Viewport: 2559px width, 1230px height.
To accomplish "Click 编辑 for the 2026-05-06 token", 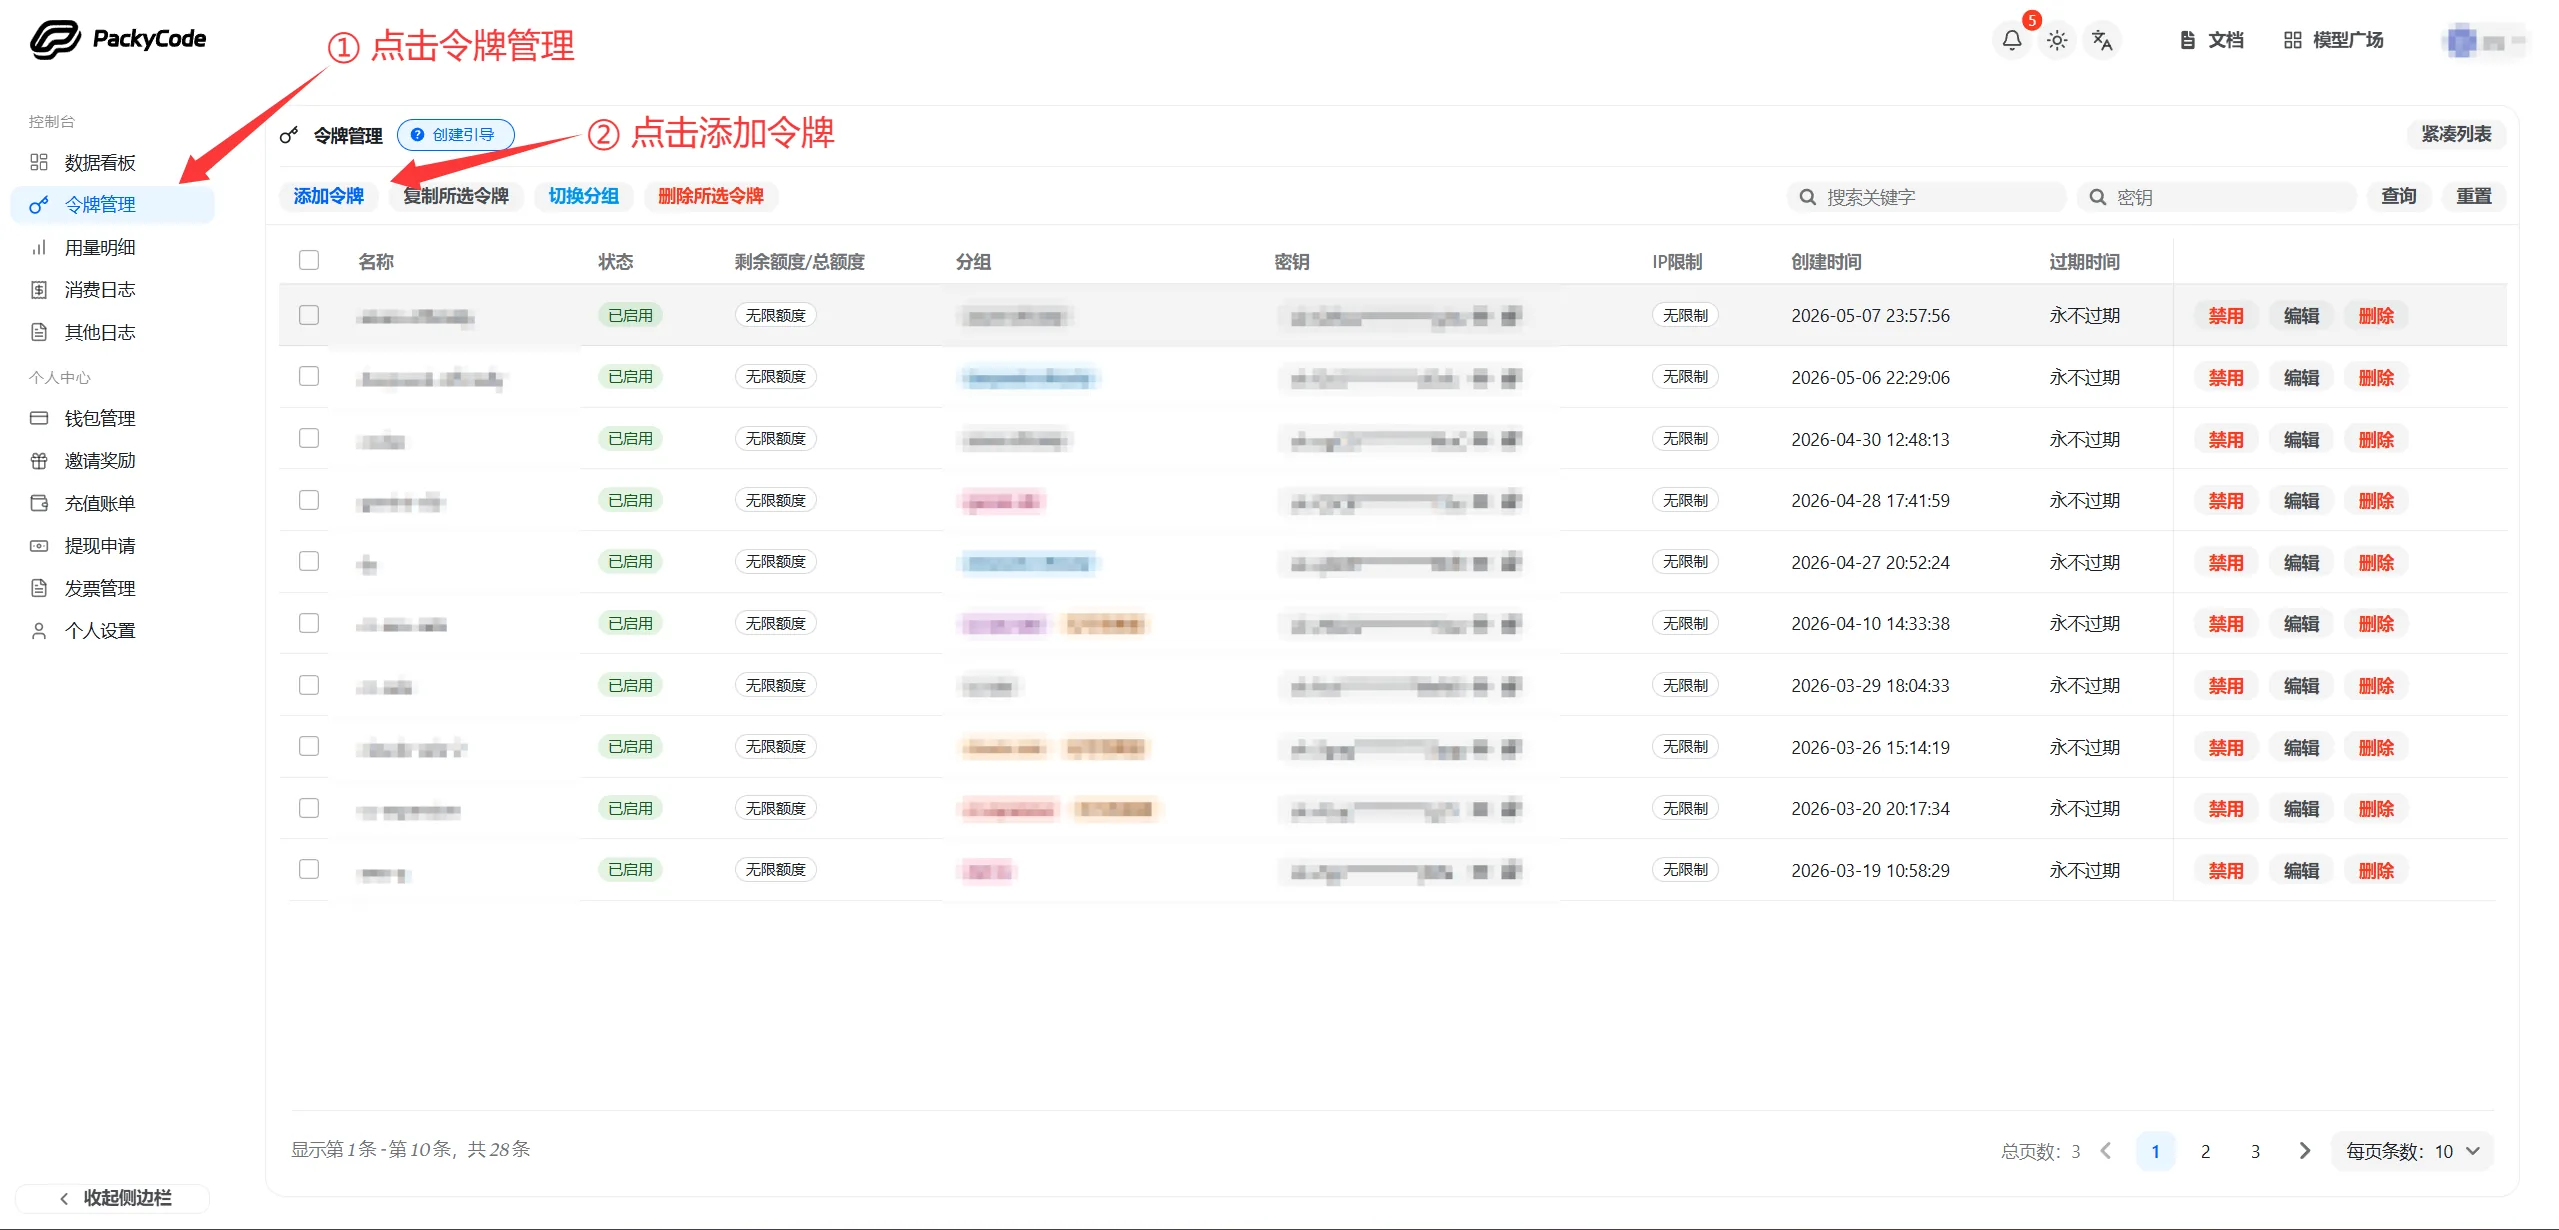I will click(2301, 377).
